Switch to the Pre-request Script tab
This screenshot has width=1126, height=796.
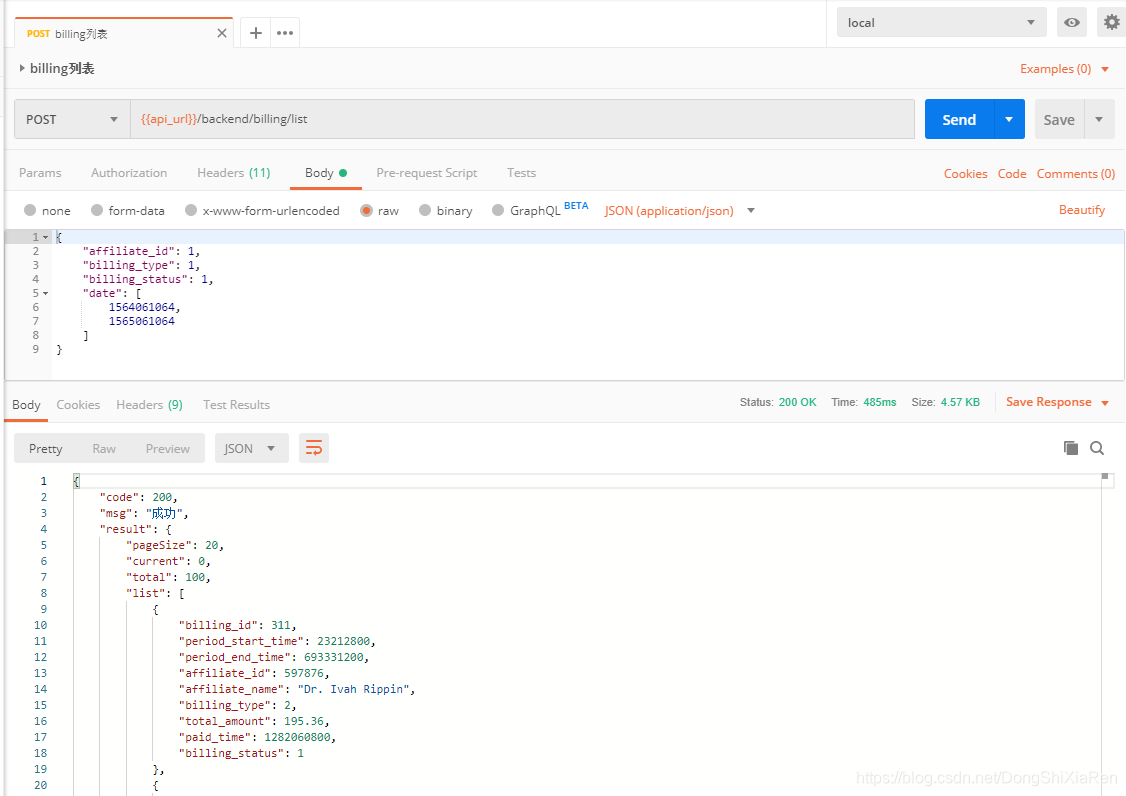[426, 173]
